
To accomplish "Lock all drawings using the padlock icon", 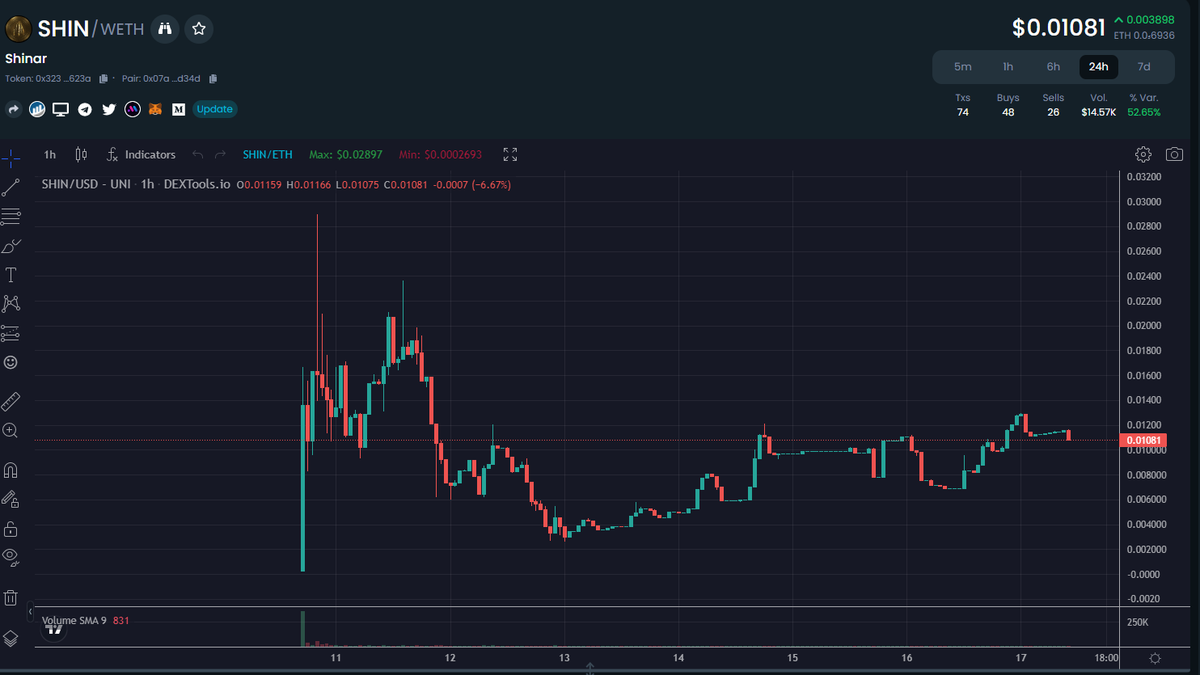I will point(12,527).
